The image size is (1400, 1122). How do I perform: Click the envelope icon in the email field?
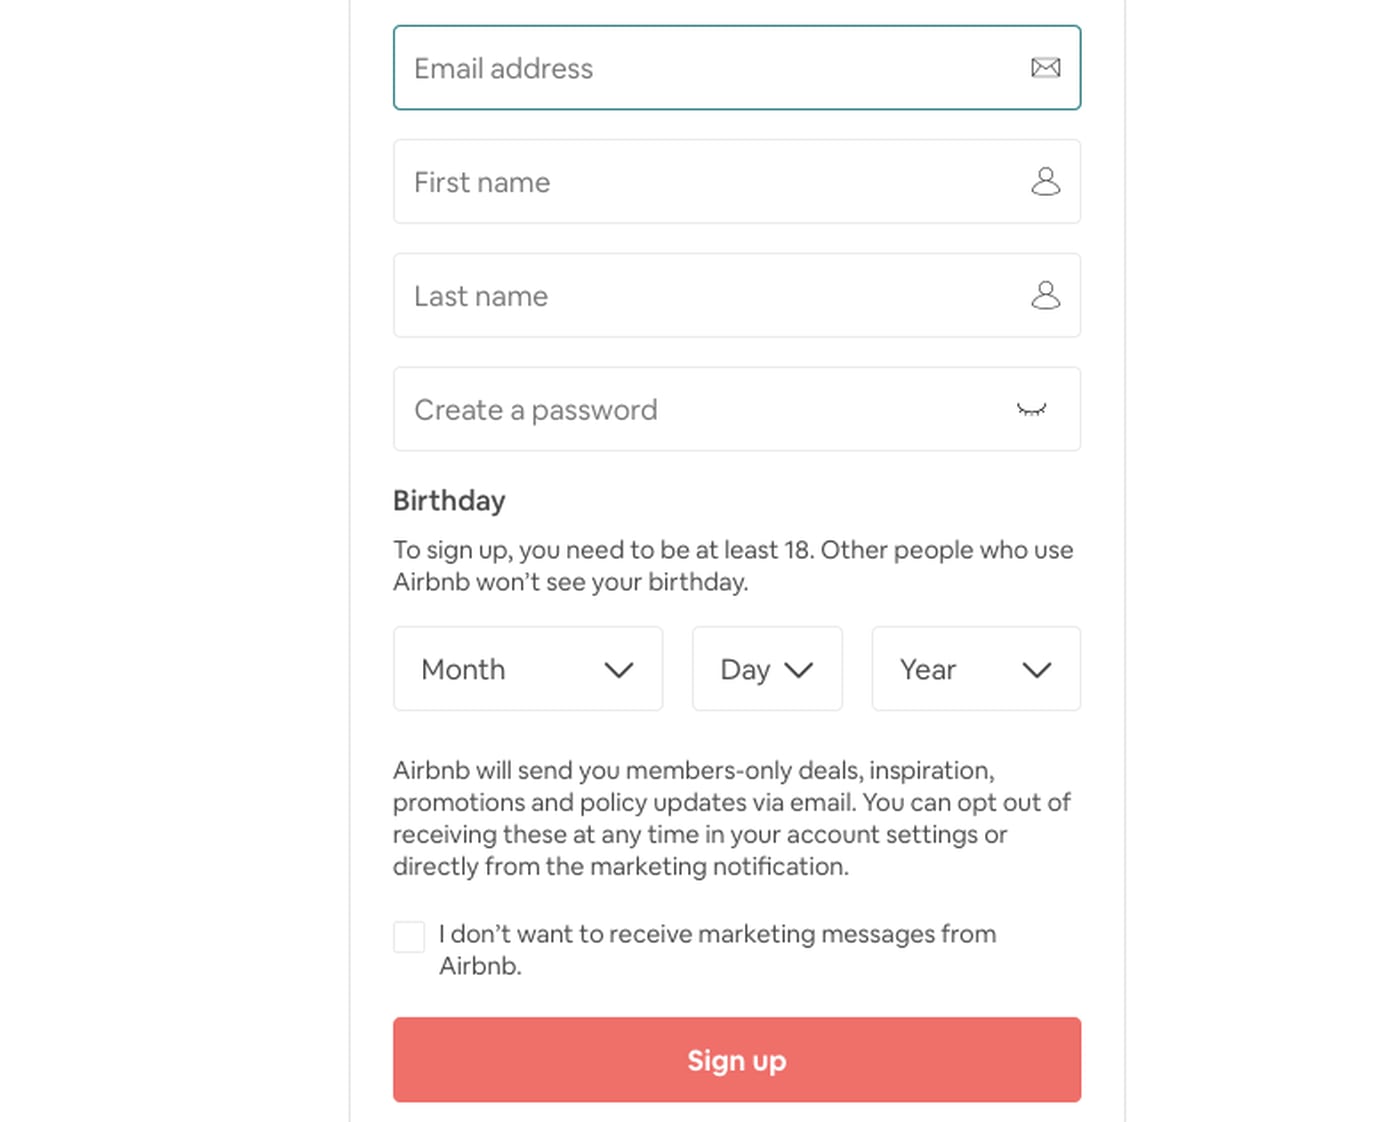[1046, 68]
